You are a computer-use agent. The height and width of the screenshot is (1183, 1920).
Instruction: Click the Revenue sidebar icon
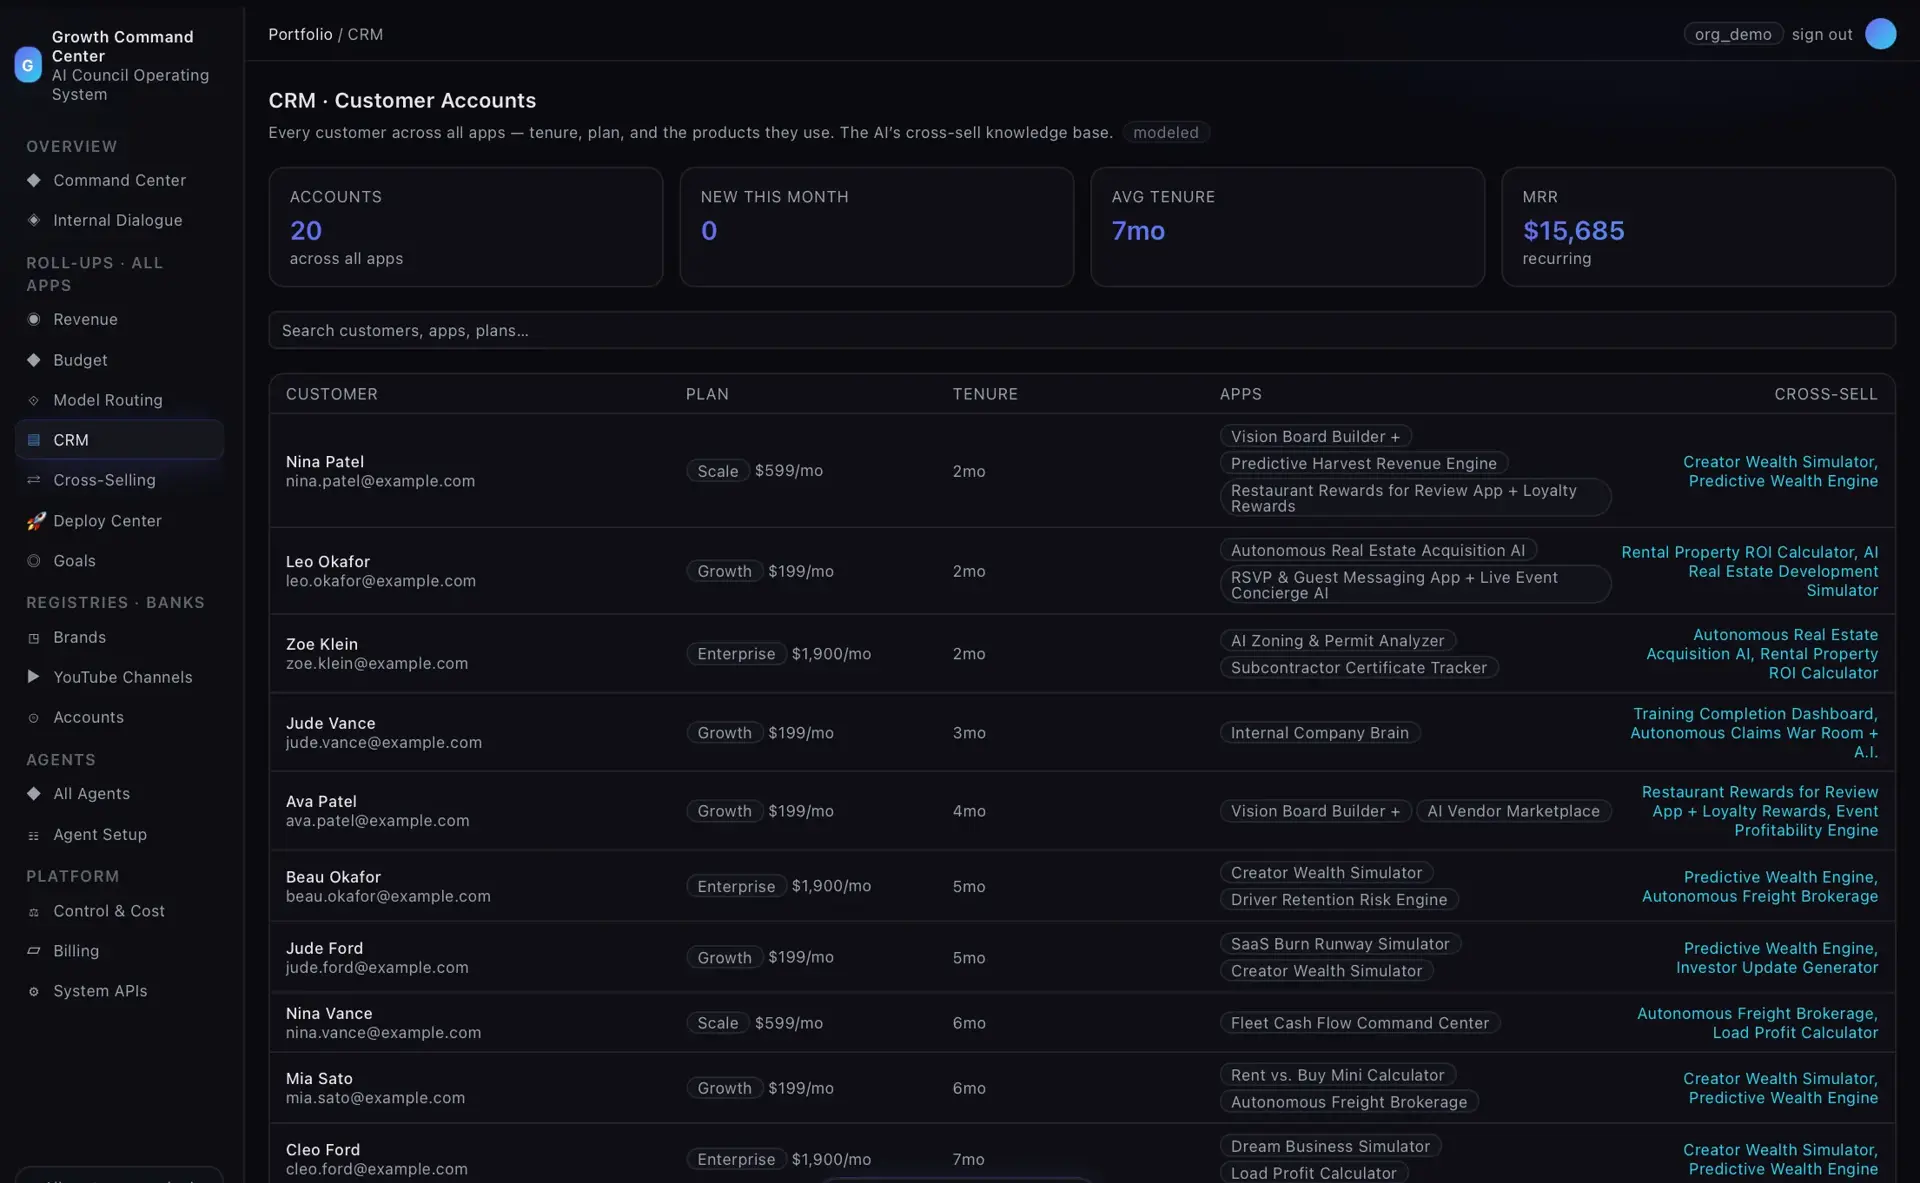point(34,319)
